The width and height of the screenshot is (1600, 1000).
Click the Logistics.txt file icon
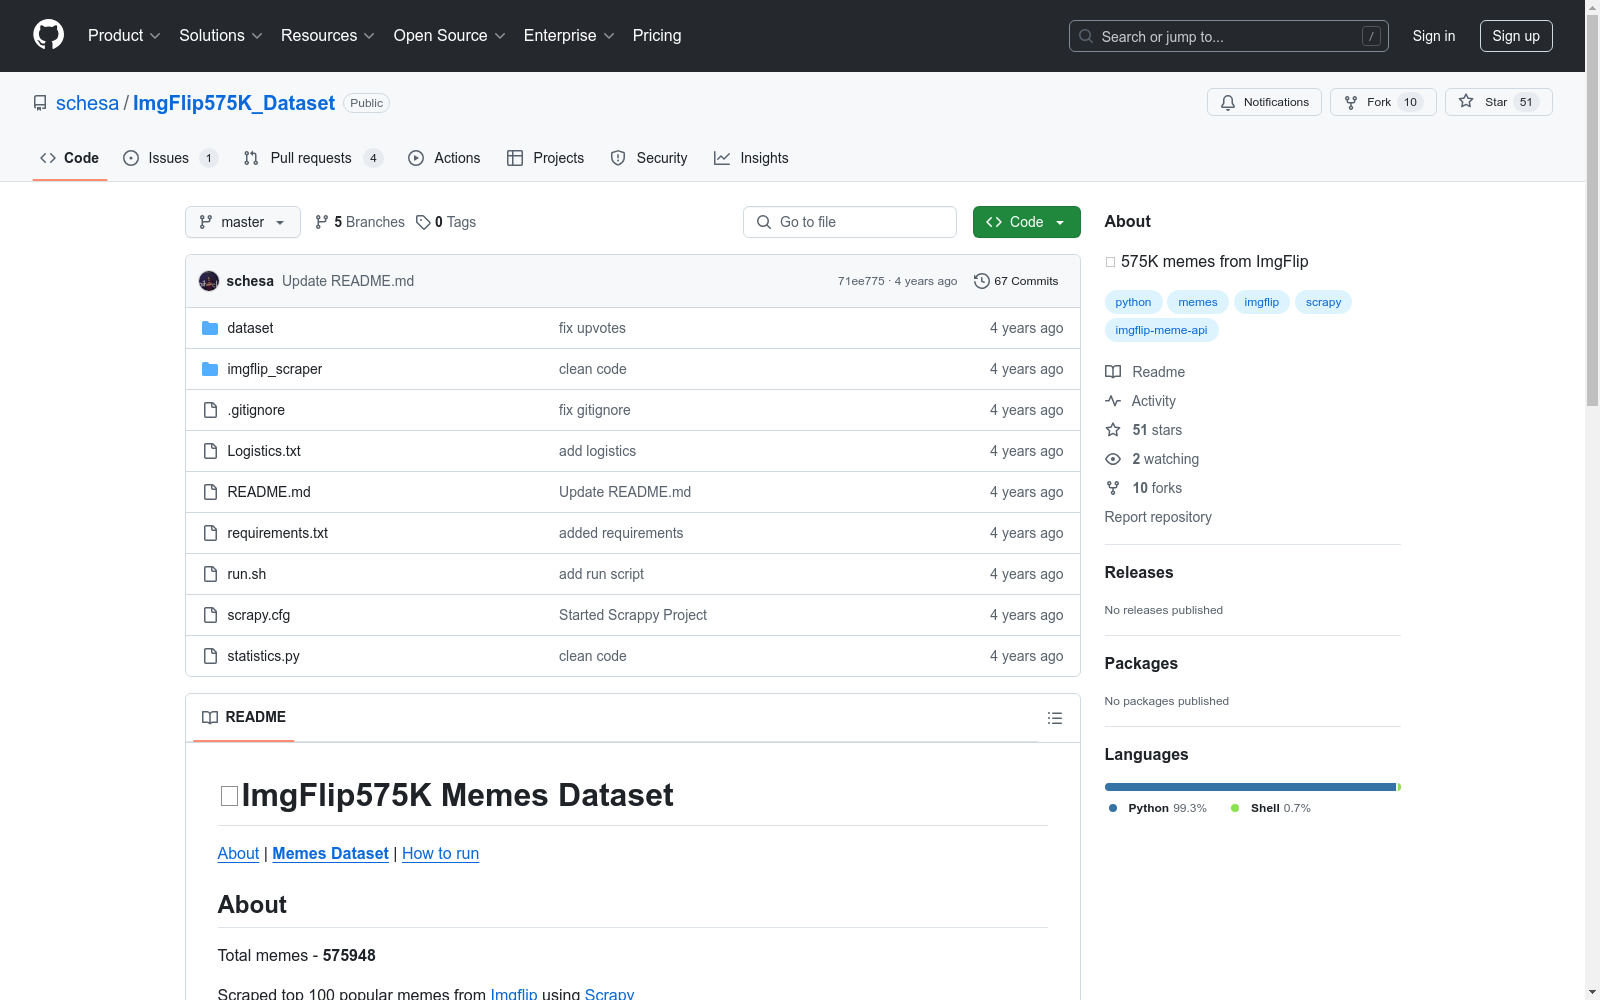point(210,451)
